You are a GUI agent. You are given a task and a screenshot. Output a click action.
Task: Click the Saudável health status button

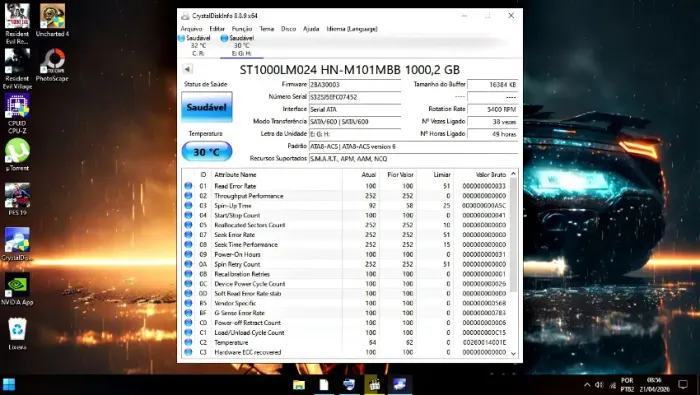tap(207, 107)
